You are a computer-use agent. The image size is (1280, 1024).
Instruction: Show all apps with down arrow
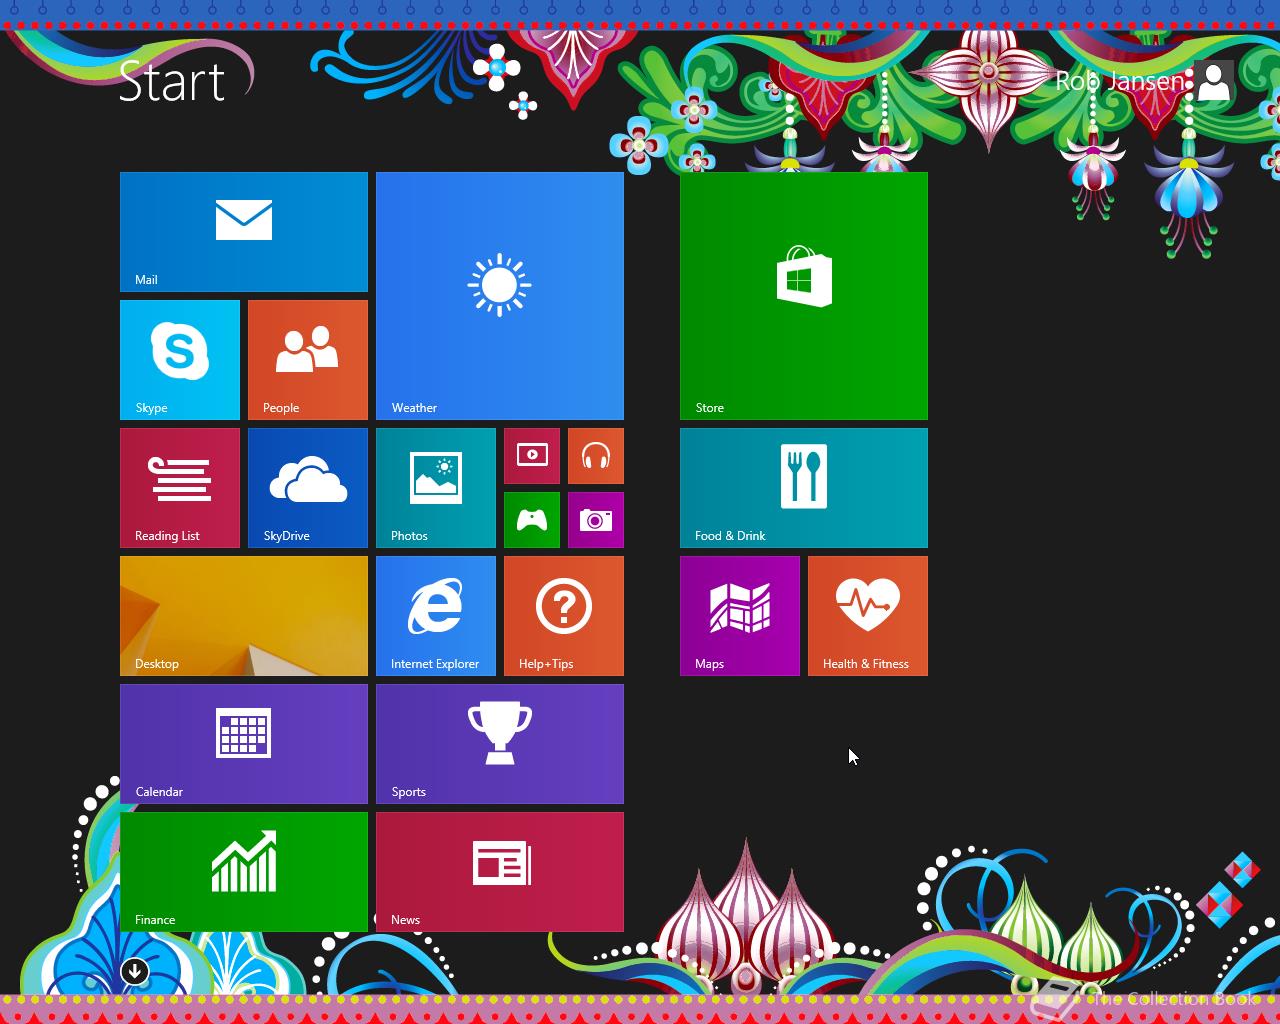pyautogui.click(x=135, y=971)
